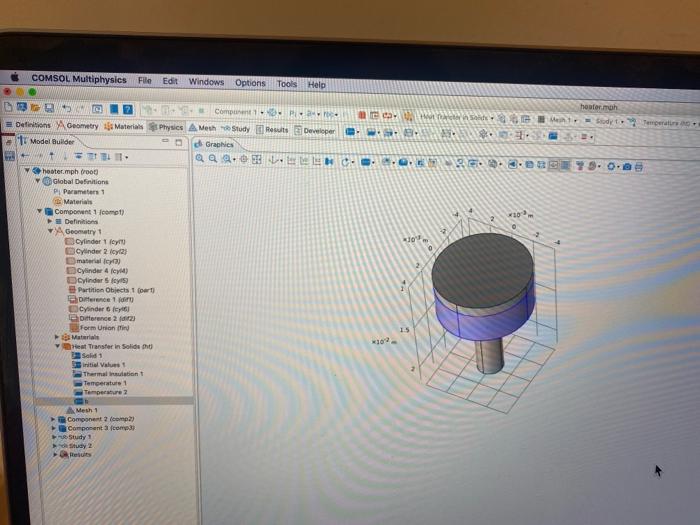The image size is (700, 525).
Task: Open a file using the folder icon
Action: (35, 108)
